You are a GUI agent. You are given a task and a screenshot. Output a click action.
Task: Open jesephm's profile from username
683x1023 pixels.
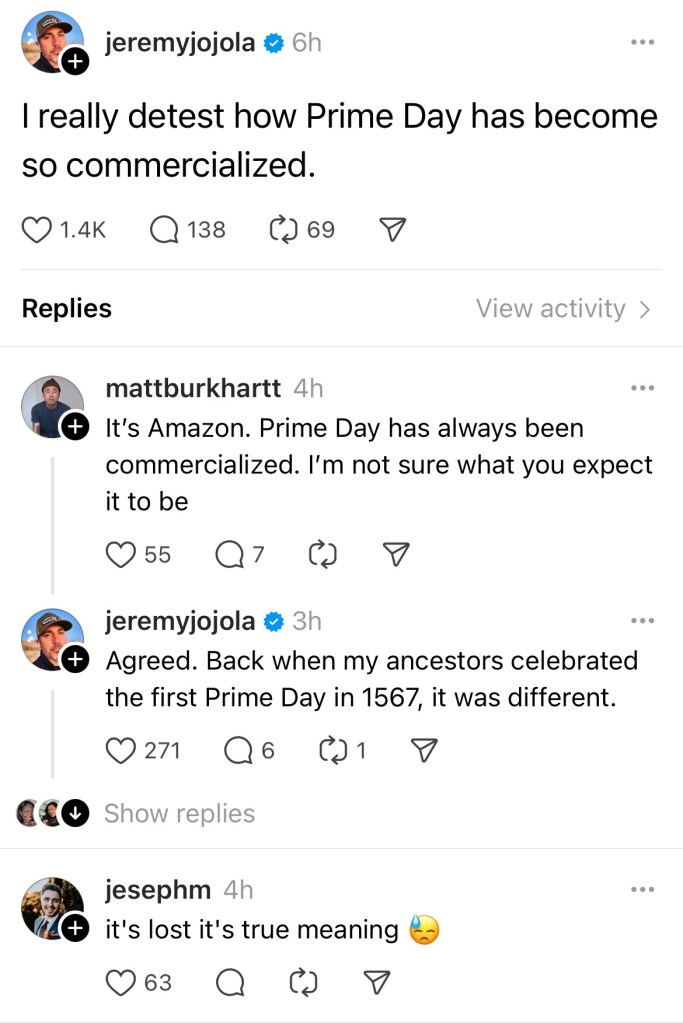(x=158, y=889)
